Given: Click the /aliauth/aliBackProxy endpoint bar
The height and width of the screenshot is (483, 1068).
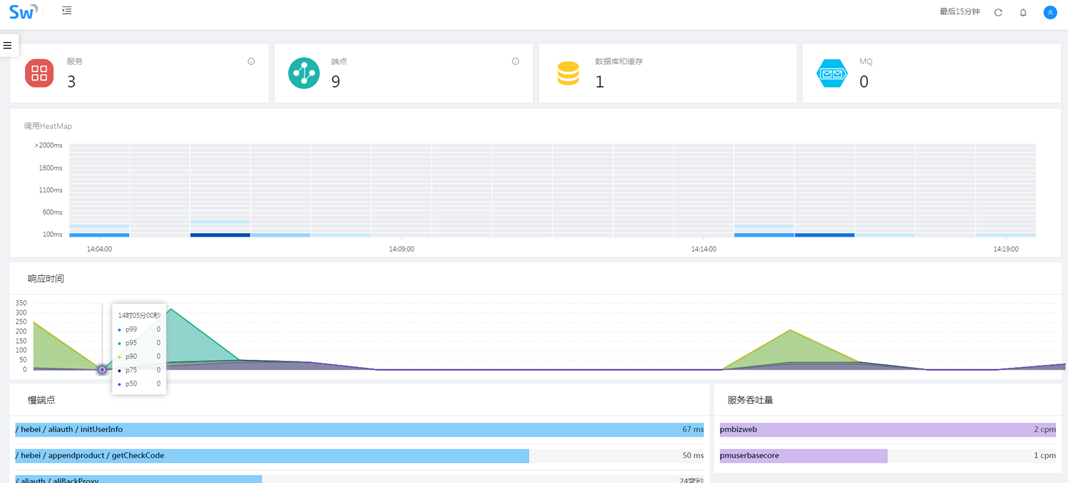Looking at the screenshot, I should click(138, 479).
